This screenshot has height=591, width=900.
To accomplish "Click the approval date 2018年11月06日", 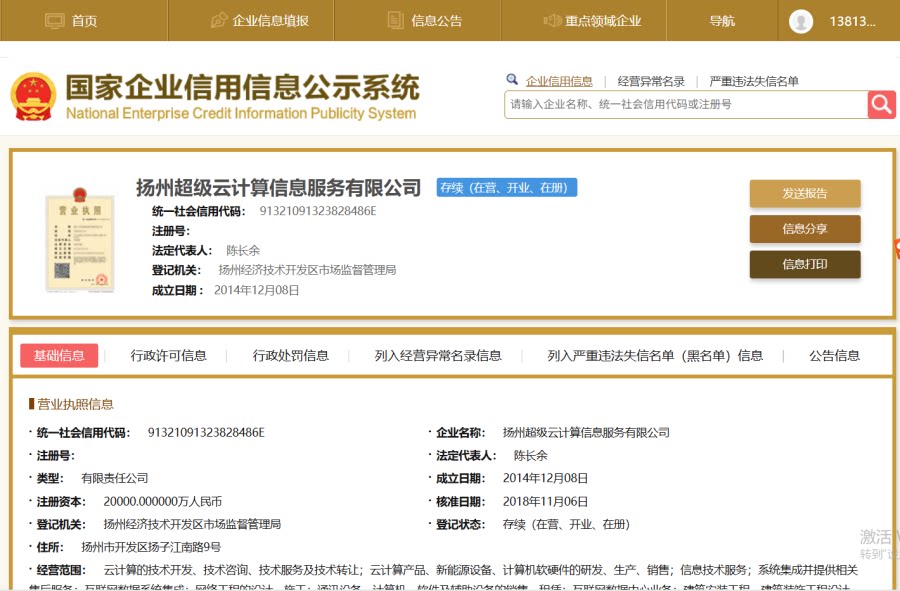I will tap(545, 501).
